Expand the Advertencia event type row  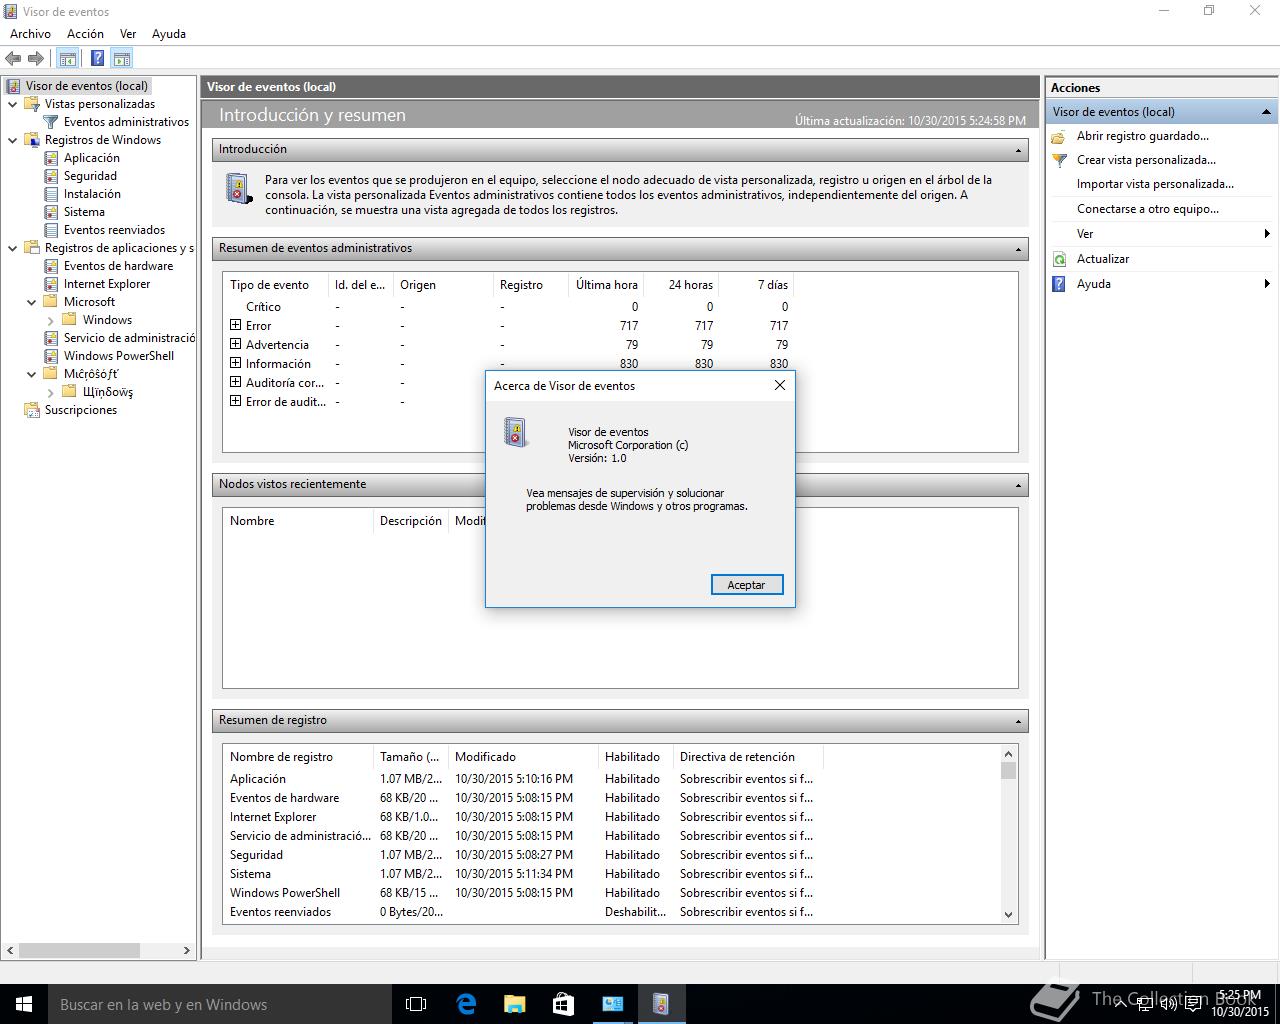(236, 344)
